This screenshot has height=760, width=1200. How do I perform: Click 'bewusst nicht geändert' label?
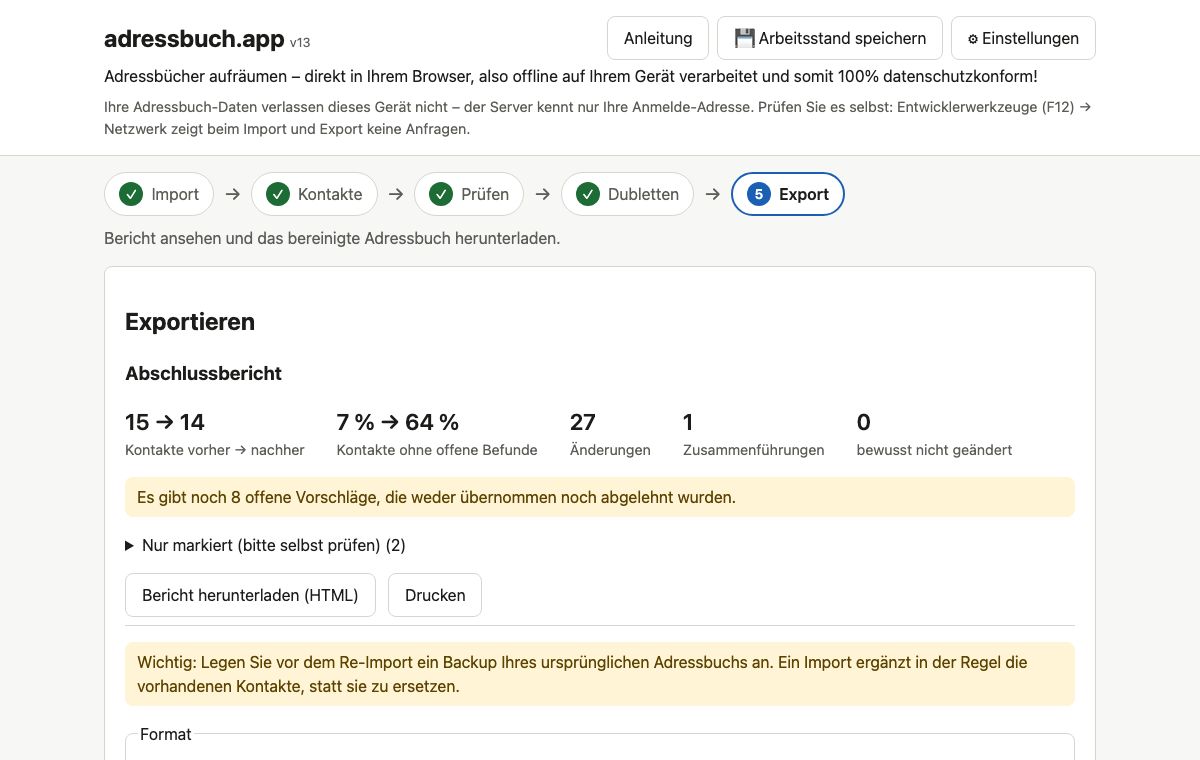[x=934, y=450]
